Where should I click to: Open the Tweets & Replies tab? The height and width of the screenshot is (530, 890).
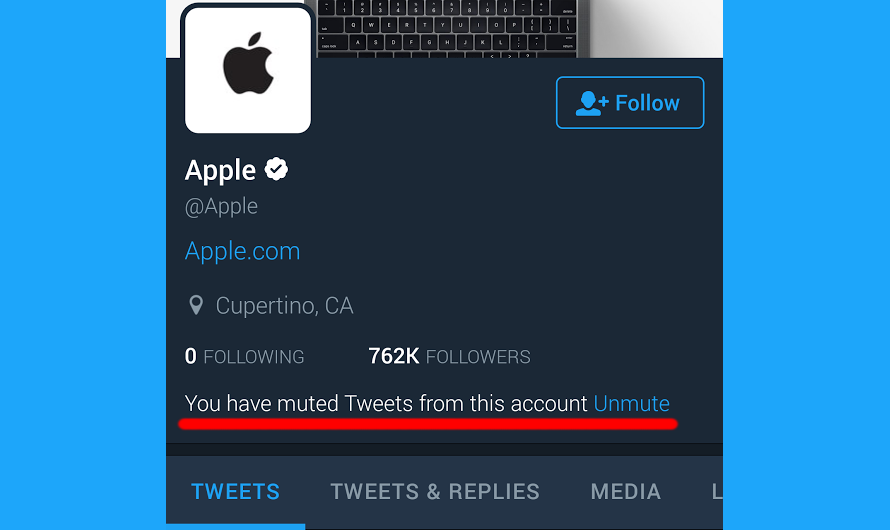pyautogui.click(x=435, y=491)
